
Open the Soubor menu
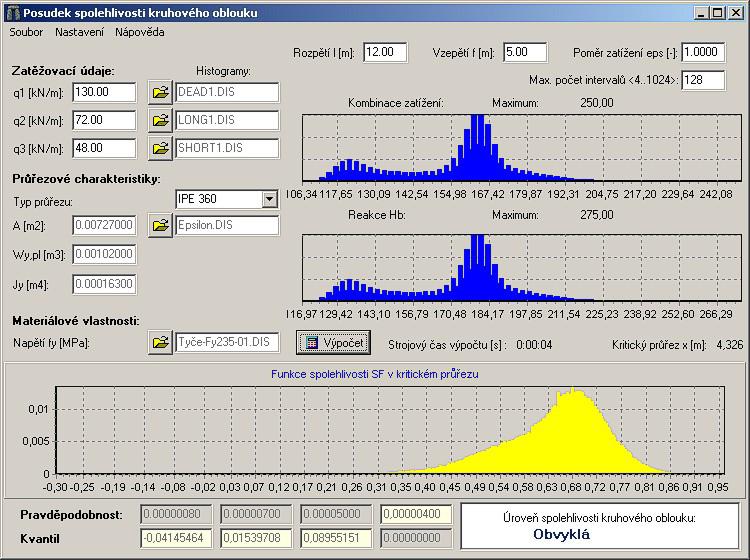[x=26, y=33]
